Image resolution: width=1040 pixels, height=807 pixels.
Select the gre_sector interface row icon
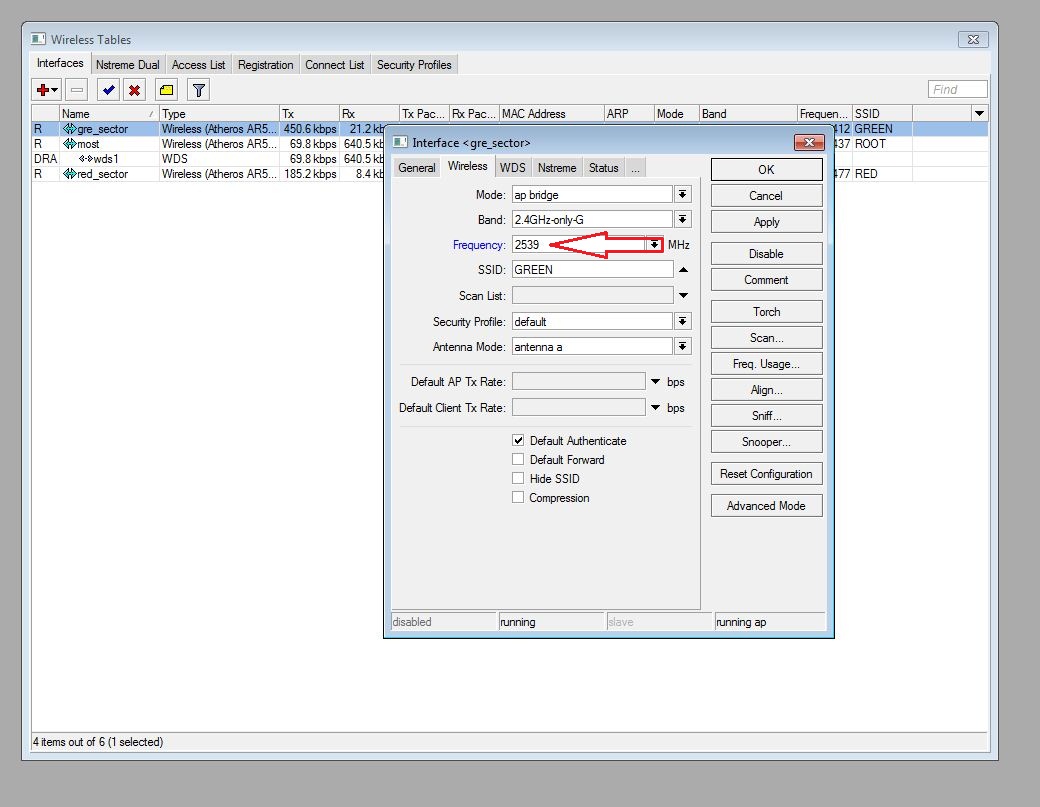pyautogui.click(x=69, y=129)
